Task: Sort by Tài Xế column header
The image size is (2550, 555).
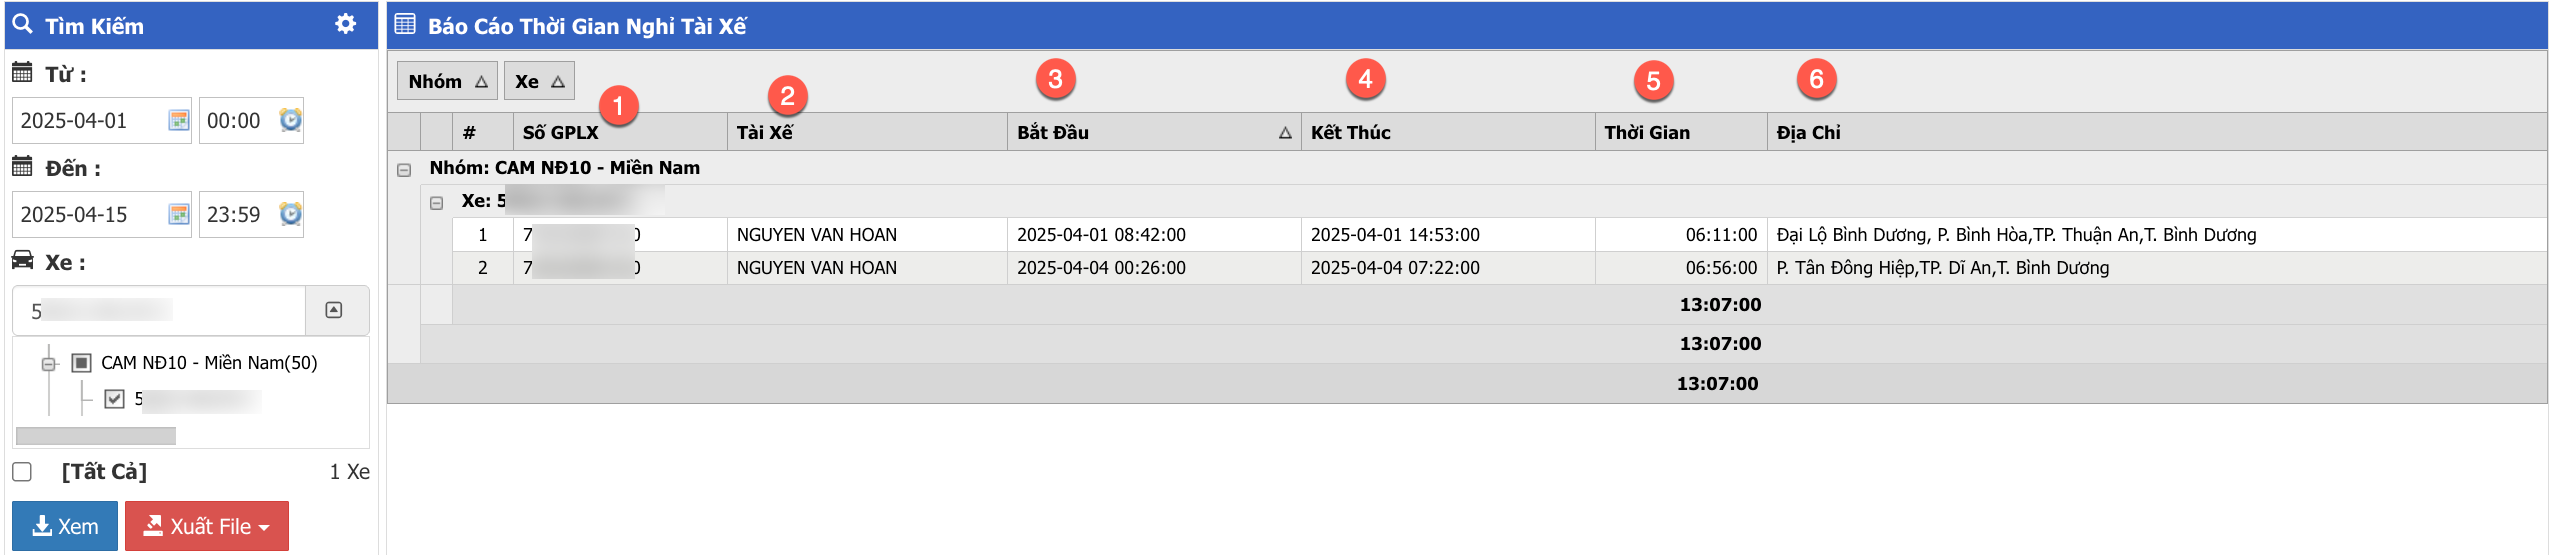Action: [x=867, y=132]
